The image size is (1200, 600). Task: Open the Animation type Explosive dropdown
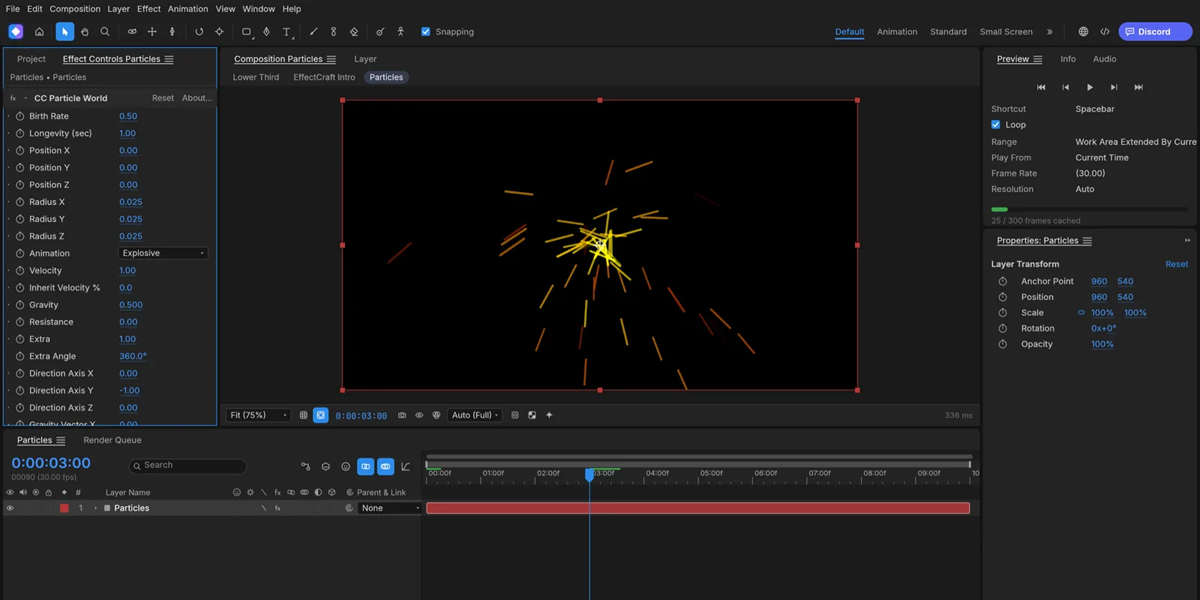163,253
